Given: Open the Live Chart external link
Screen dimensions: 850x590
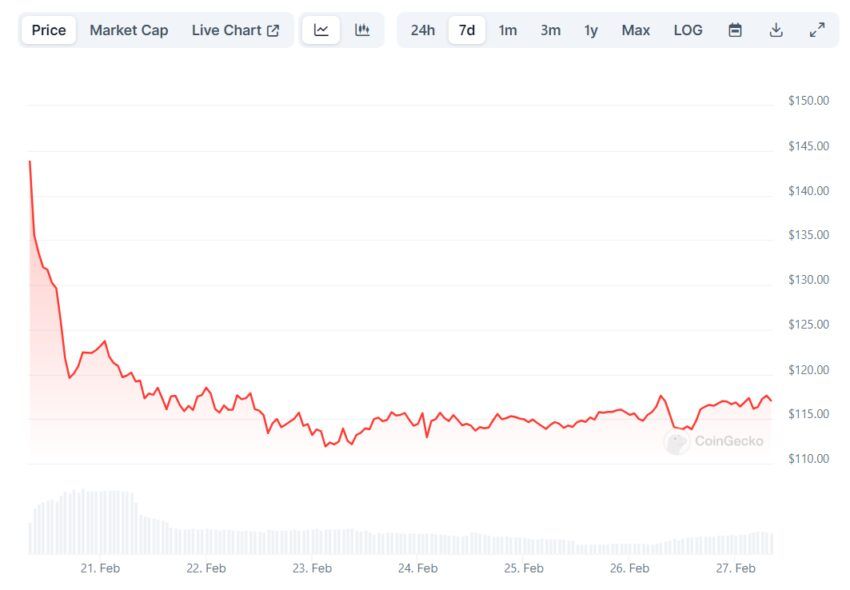Looking at the screenshot, I should (x=235, y=30).
